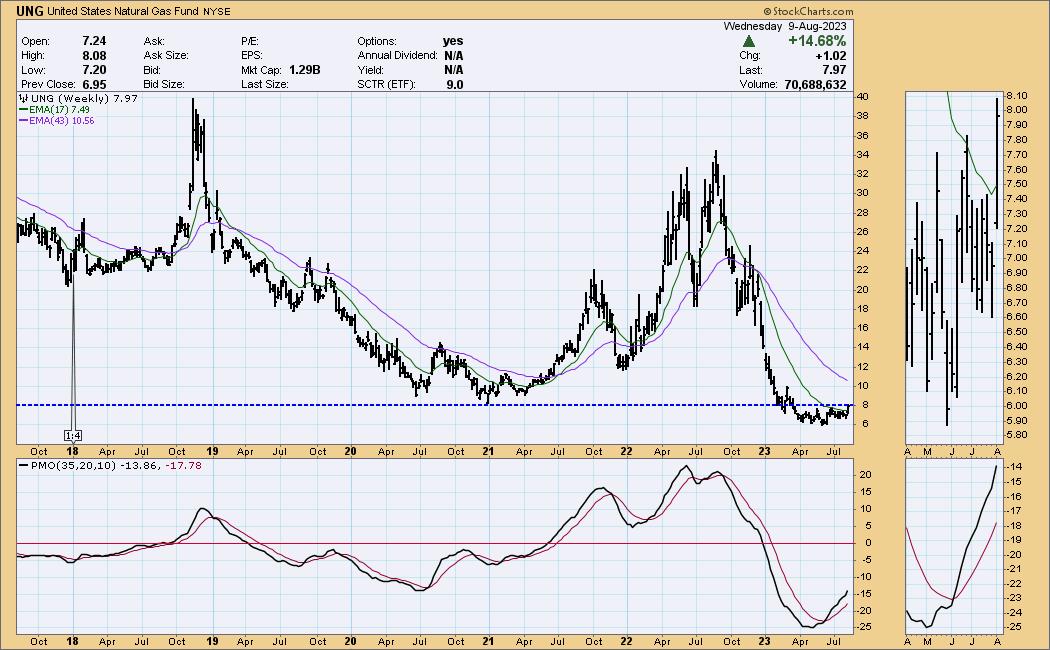Click the 'Bid:' label
Screen dimensions: 1050x650
[x=152, y=70]
